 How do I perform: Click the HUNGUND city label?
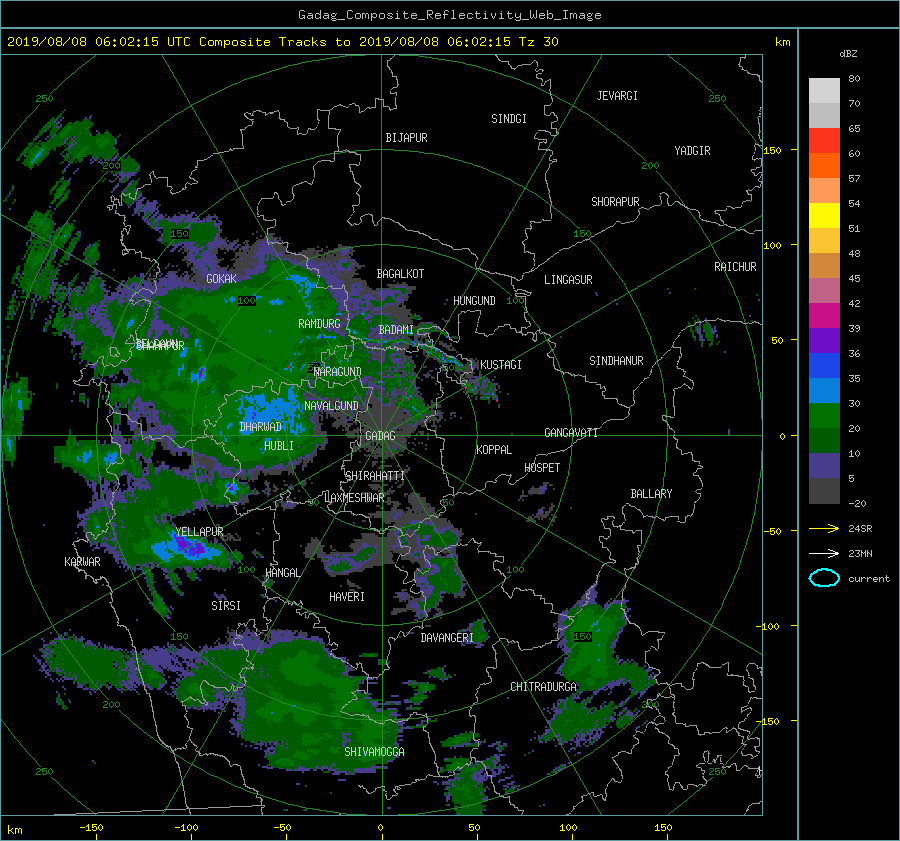click(x=474, y=301)
